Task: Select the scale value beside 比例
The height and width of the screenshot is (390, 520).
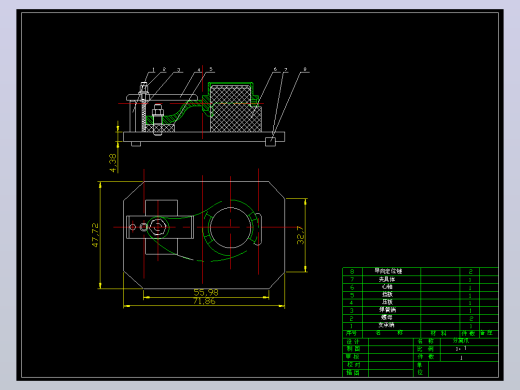Action: [461, 349]
